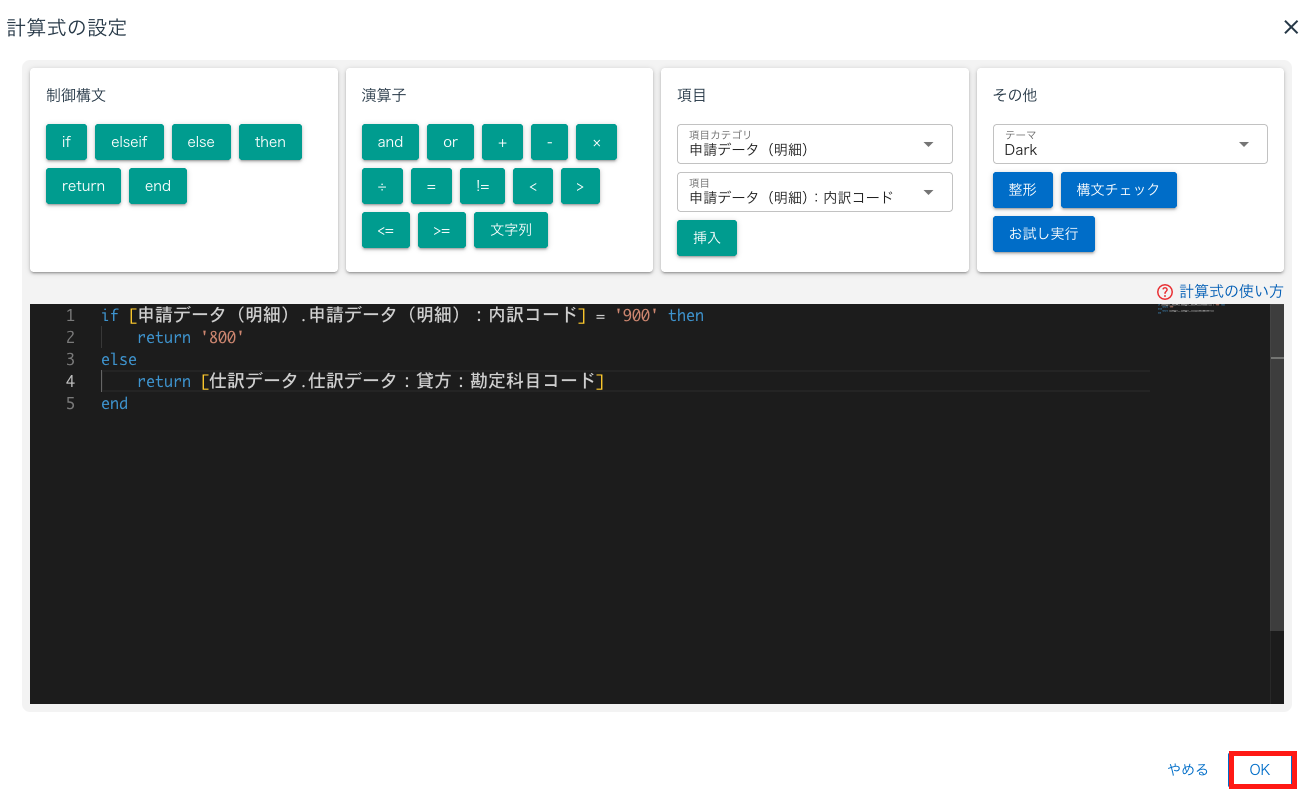Click the end keyword on line 5
1315x793 pixels.
click(114, 403)
